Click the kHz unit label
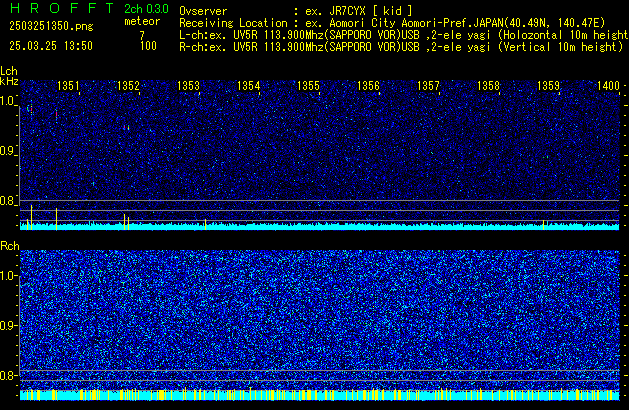 (x=9, y=81)
